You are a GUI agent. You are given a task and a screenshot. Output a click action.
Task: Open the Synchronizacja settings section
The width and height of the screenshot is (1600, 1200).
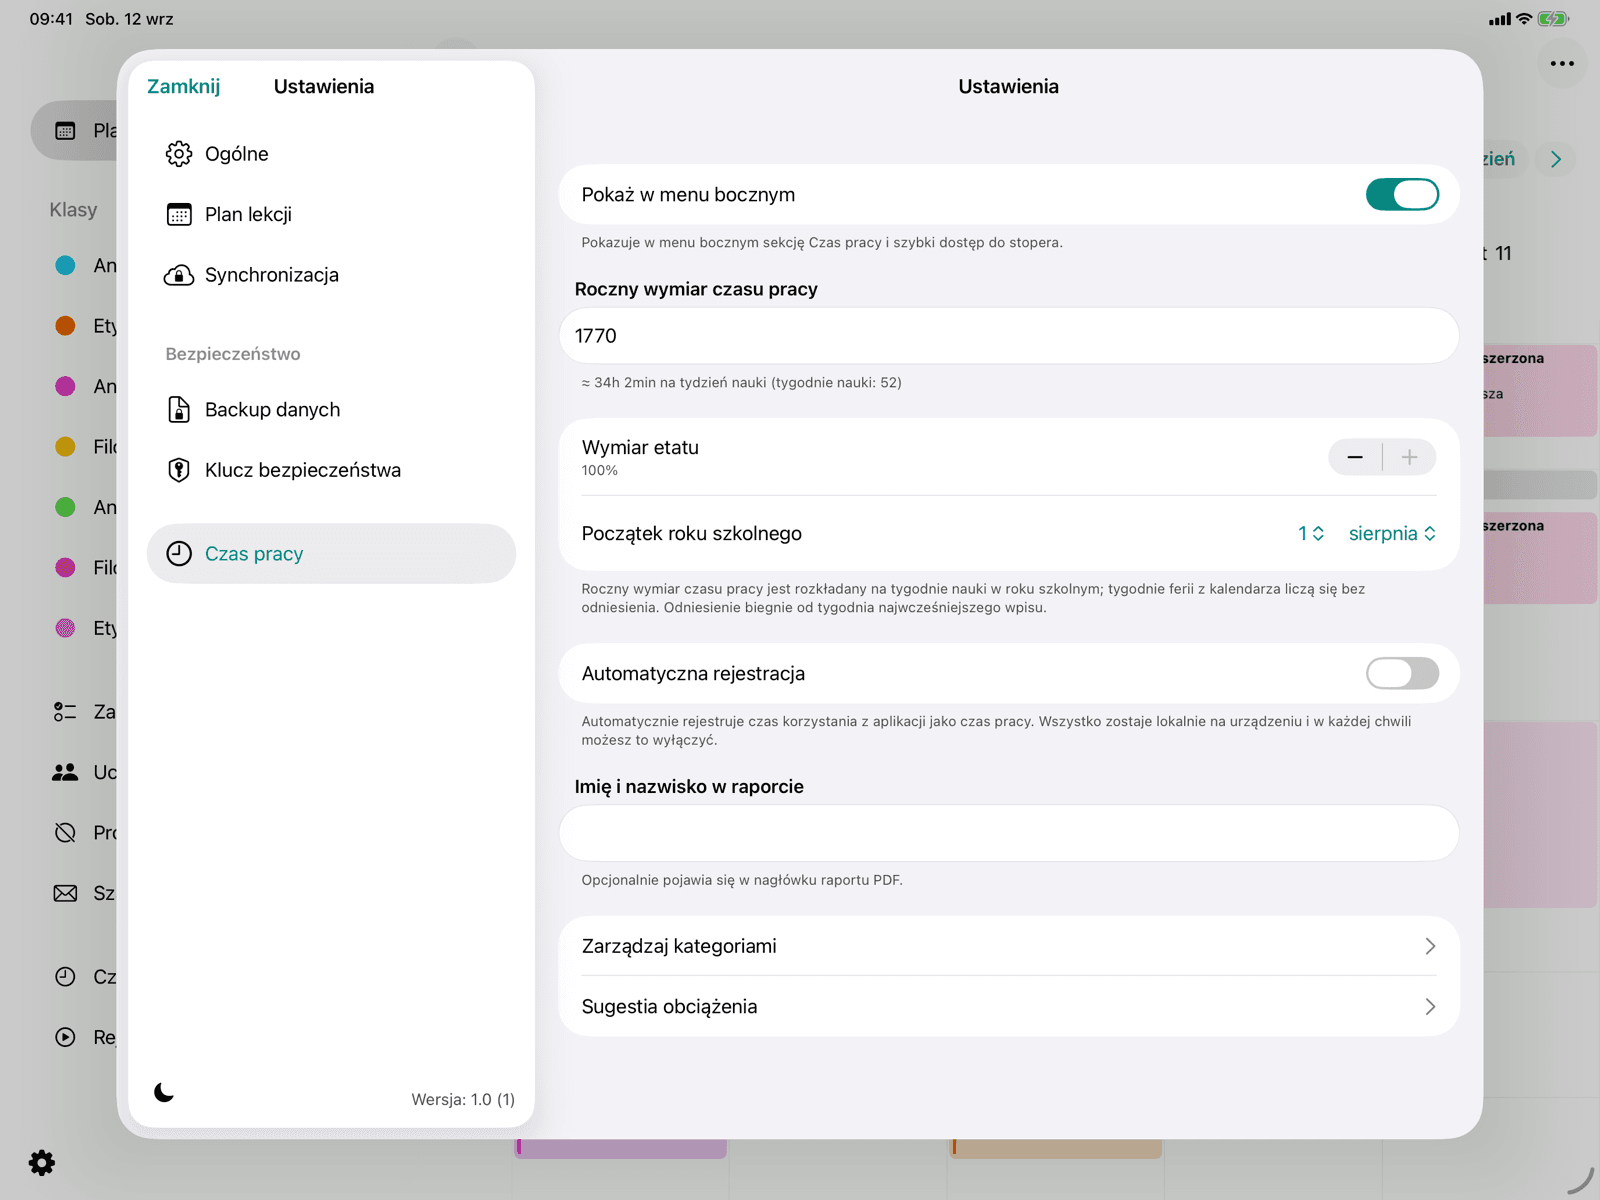pos(331,275)
